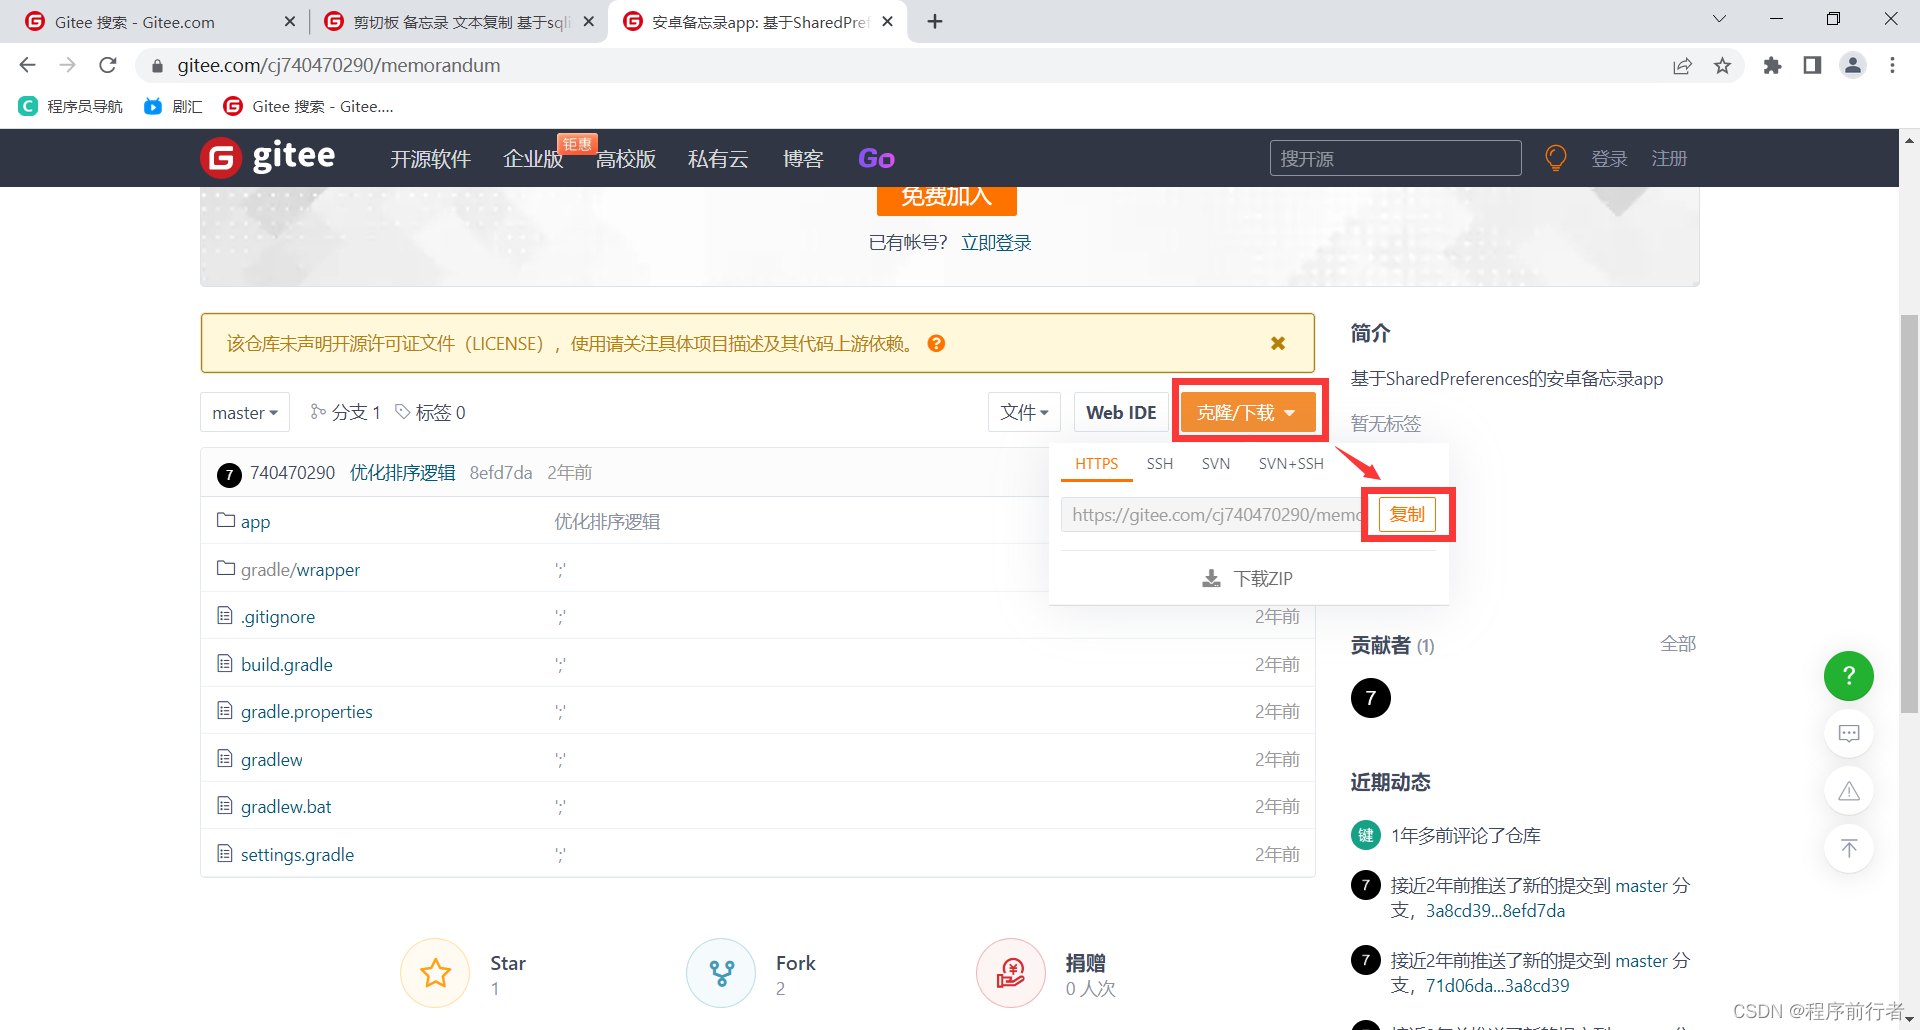Select the HTTPS clone tab

pos(1097,464)
